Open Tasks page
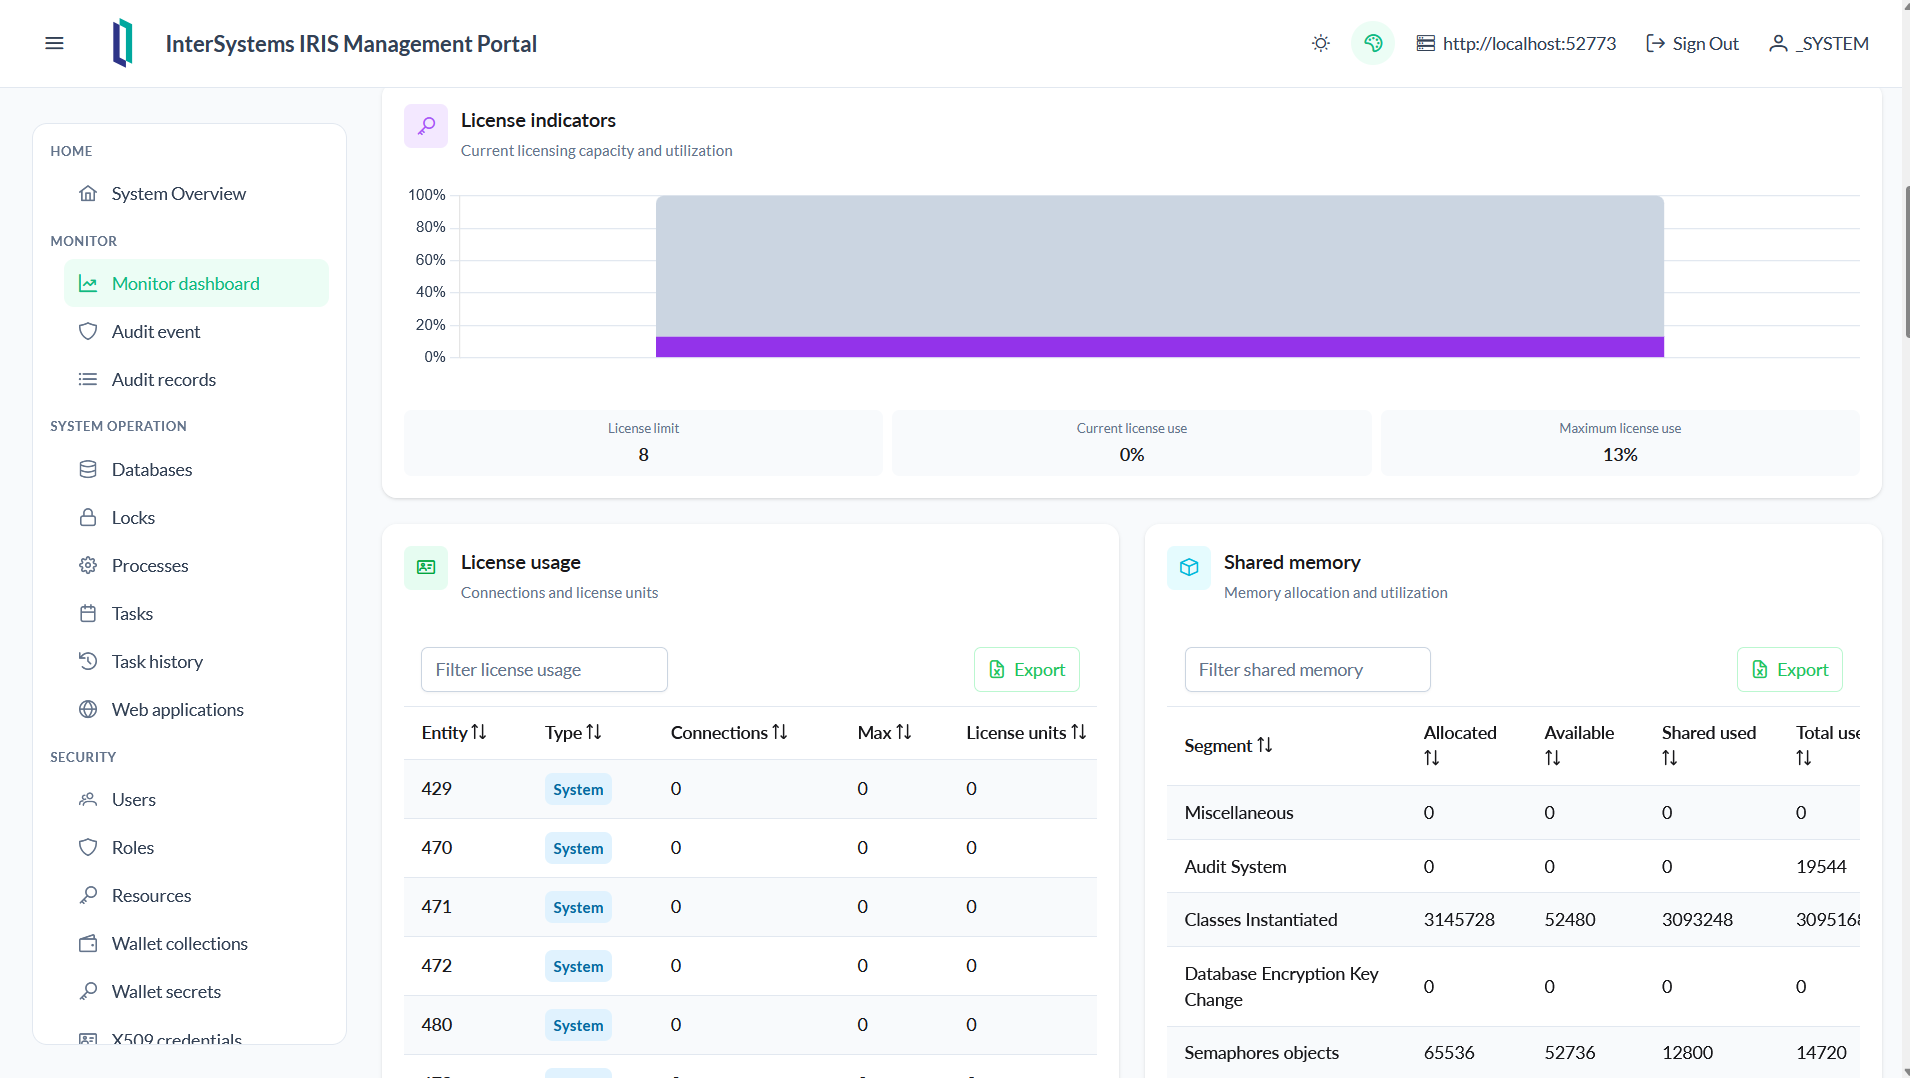 (196, 613)
